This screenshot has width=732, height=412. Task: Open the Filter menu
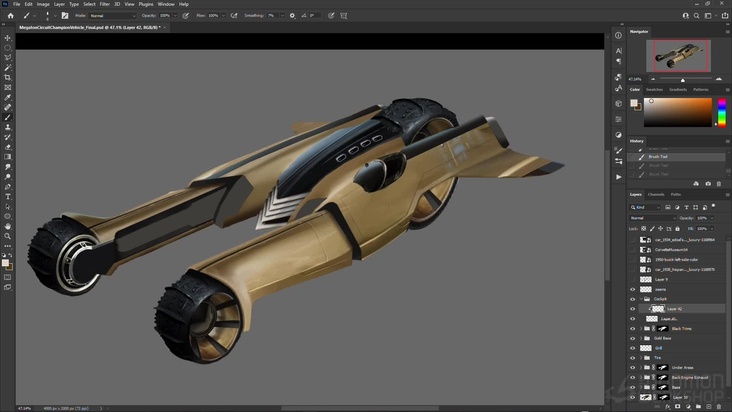pos(105,4)
